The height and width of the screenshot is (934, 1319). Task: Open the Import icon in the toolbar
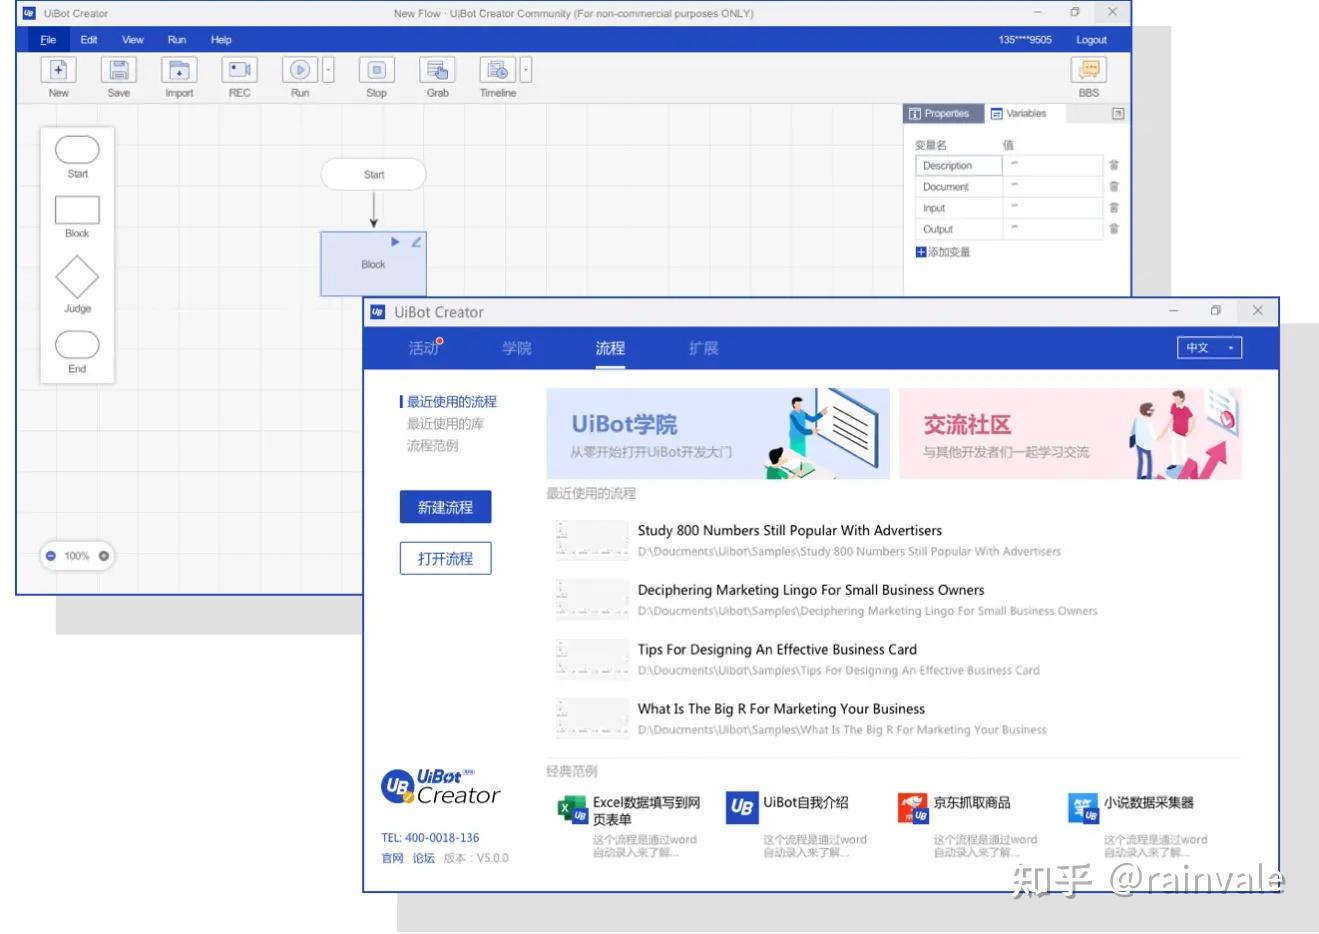coord(178,70)
